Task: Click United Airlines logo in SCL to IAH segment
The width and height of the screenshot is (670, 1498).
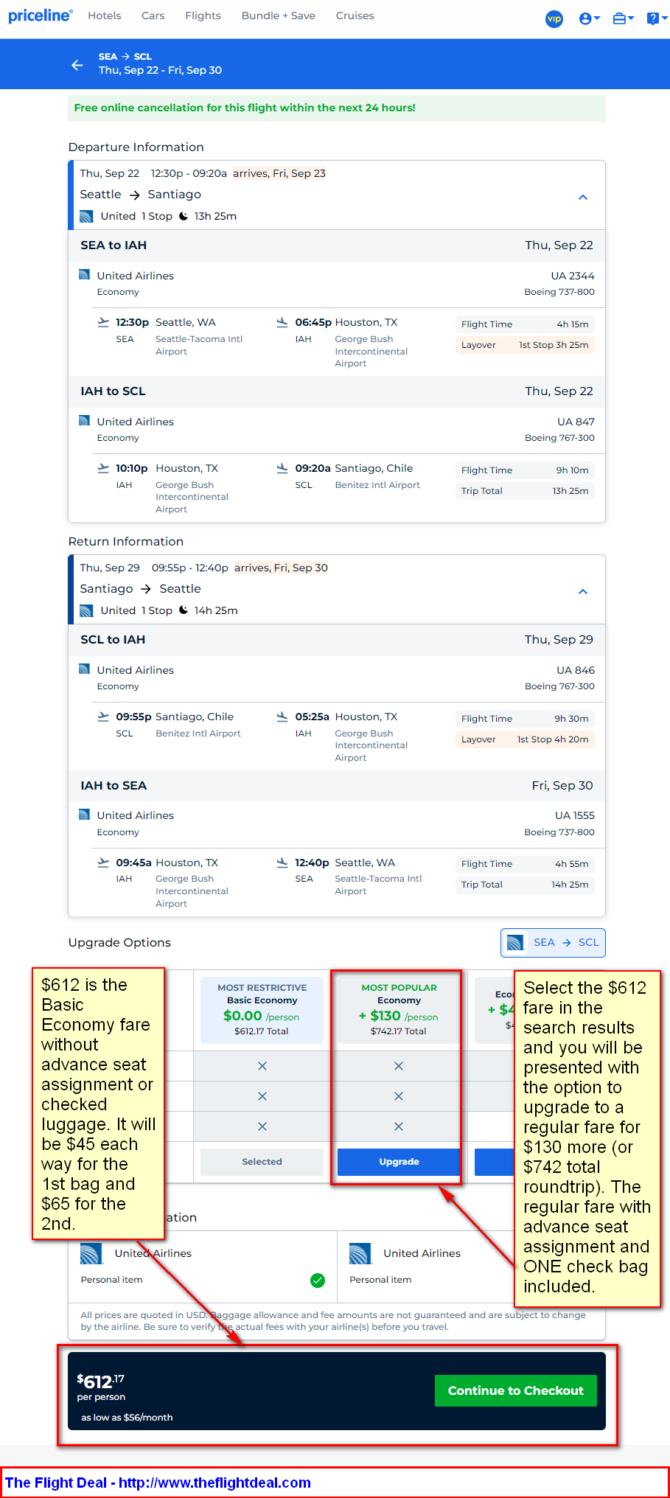Action: click(84, 669)
